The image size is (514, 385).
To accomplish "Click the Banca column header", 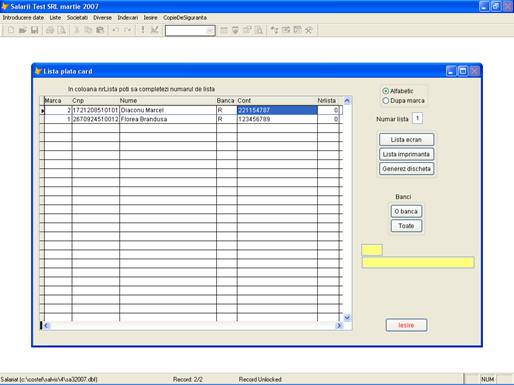I will [x=227, y=100].
